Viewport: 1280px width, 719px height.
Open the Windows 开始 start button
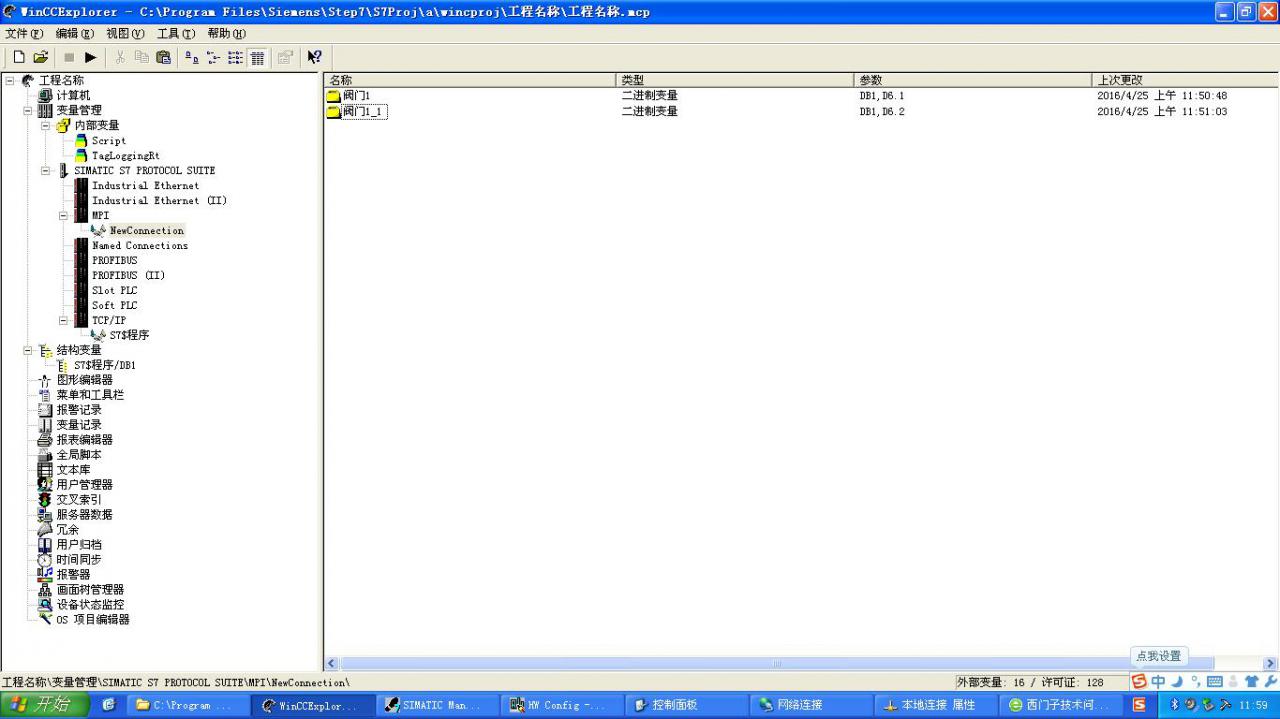pyautogui.click(x=46, y=705)
